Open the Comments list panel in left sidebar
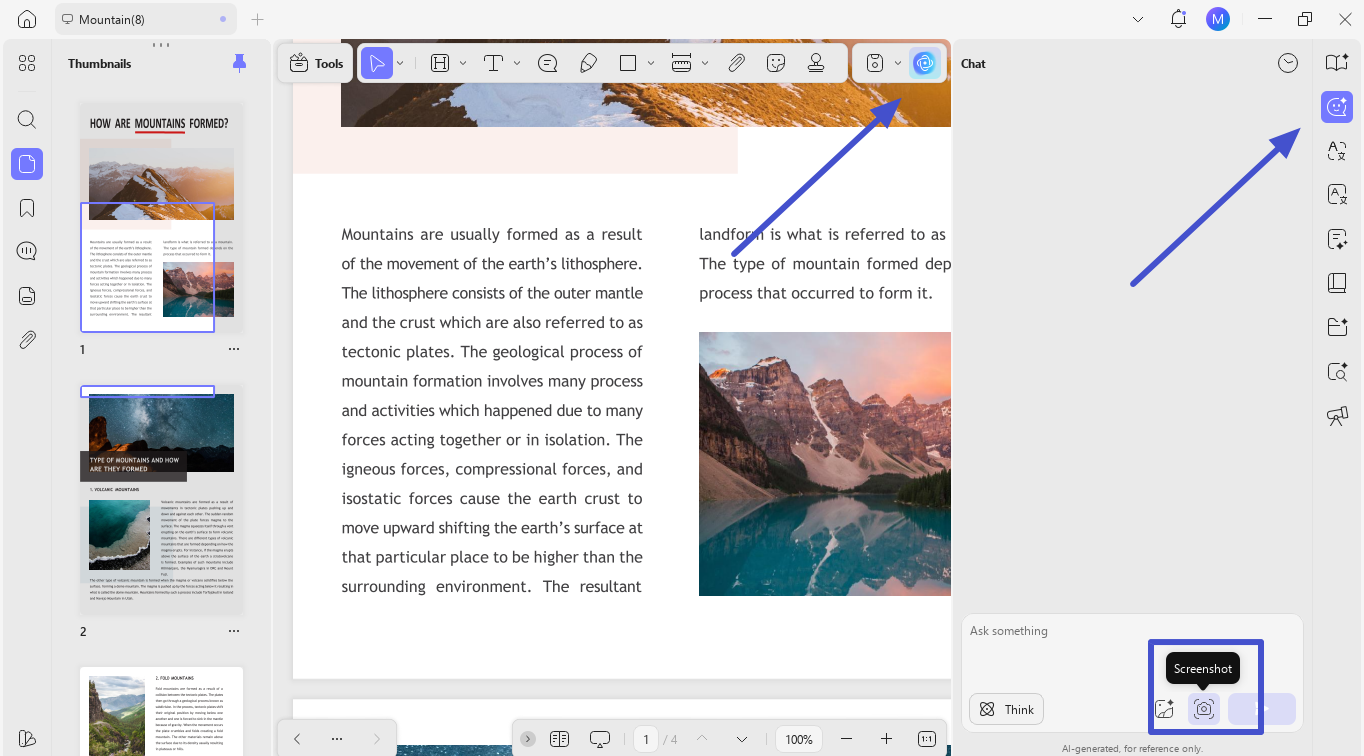This screenshot has width=1364, height=756. [x=27, y=251]
